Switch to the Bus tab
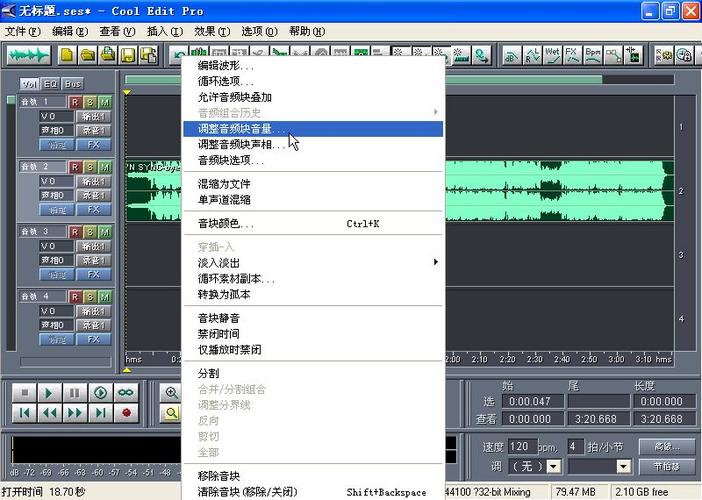702x500 pixels. click(x=73, y=84)
